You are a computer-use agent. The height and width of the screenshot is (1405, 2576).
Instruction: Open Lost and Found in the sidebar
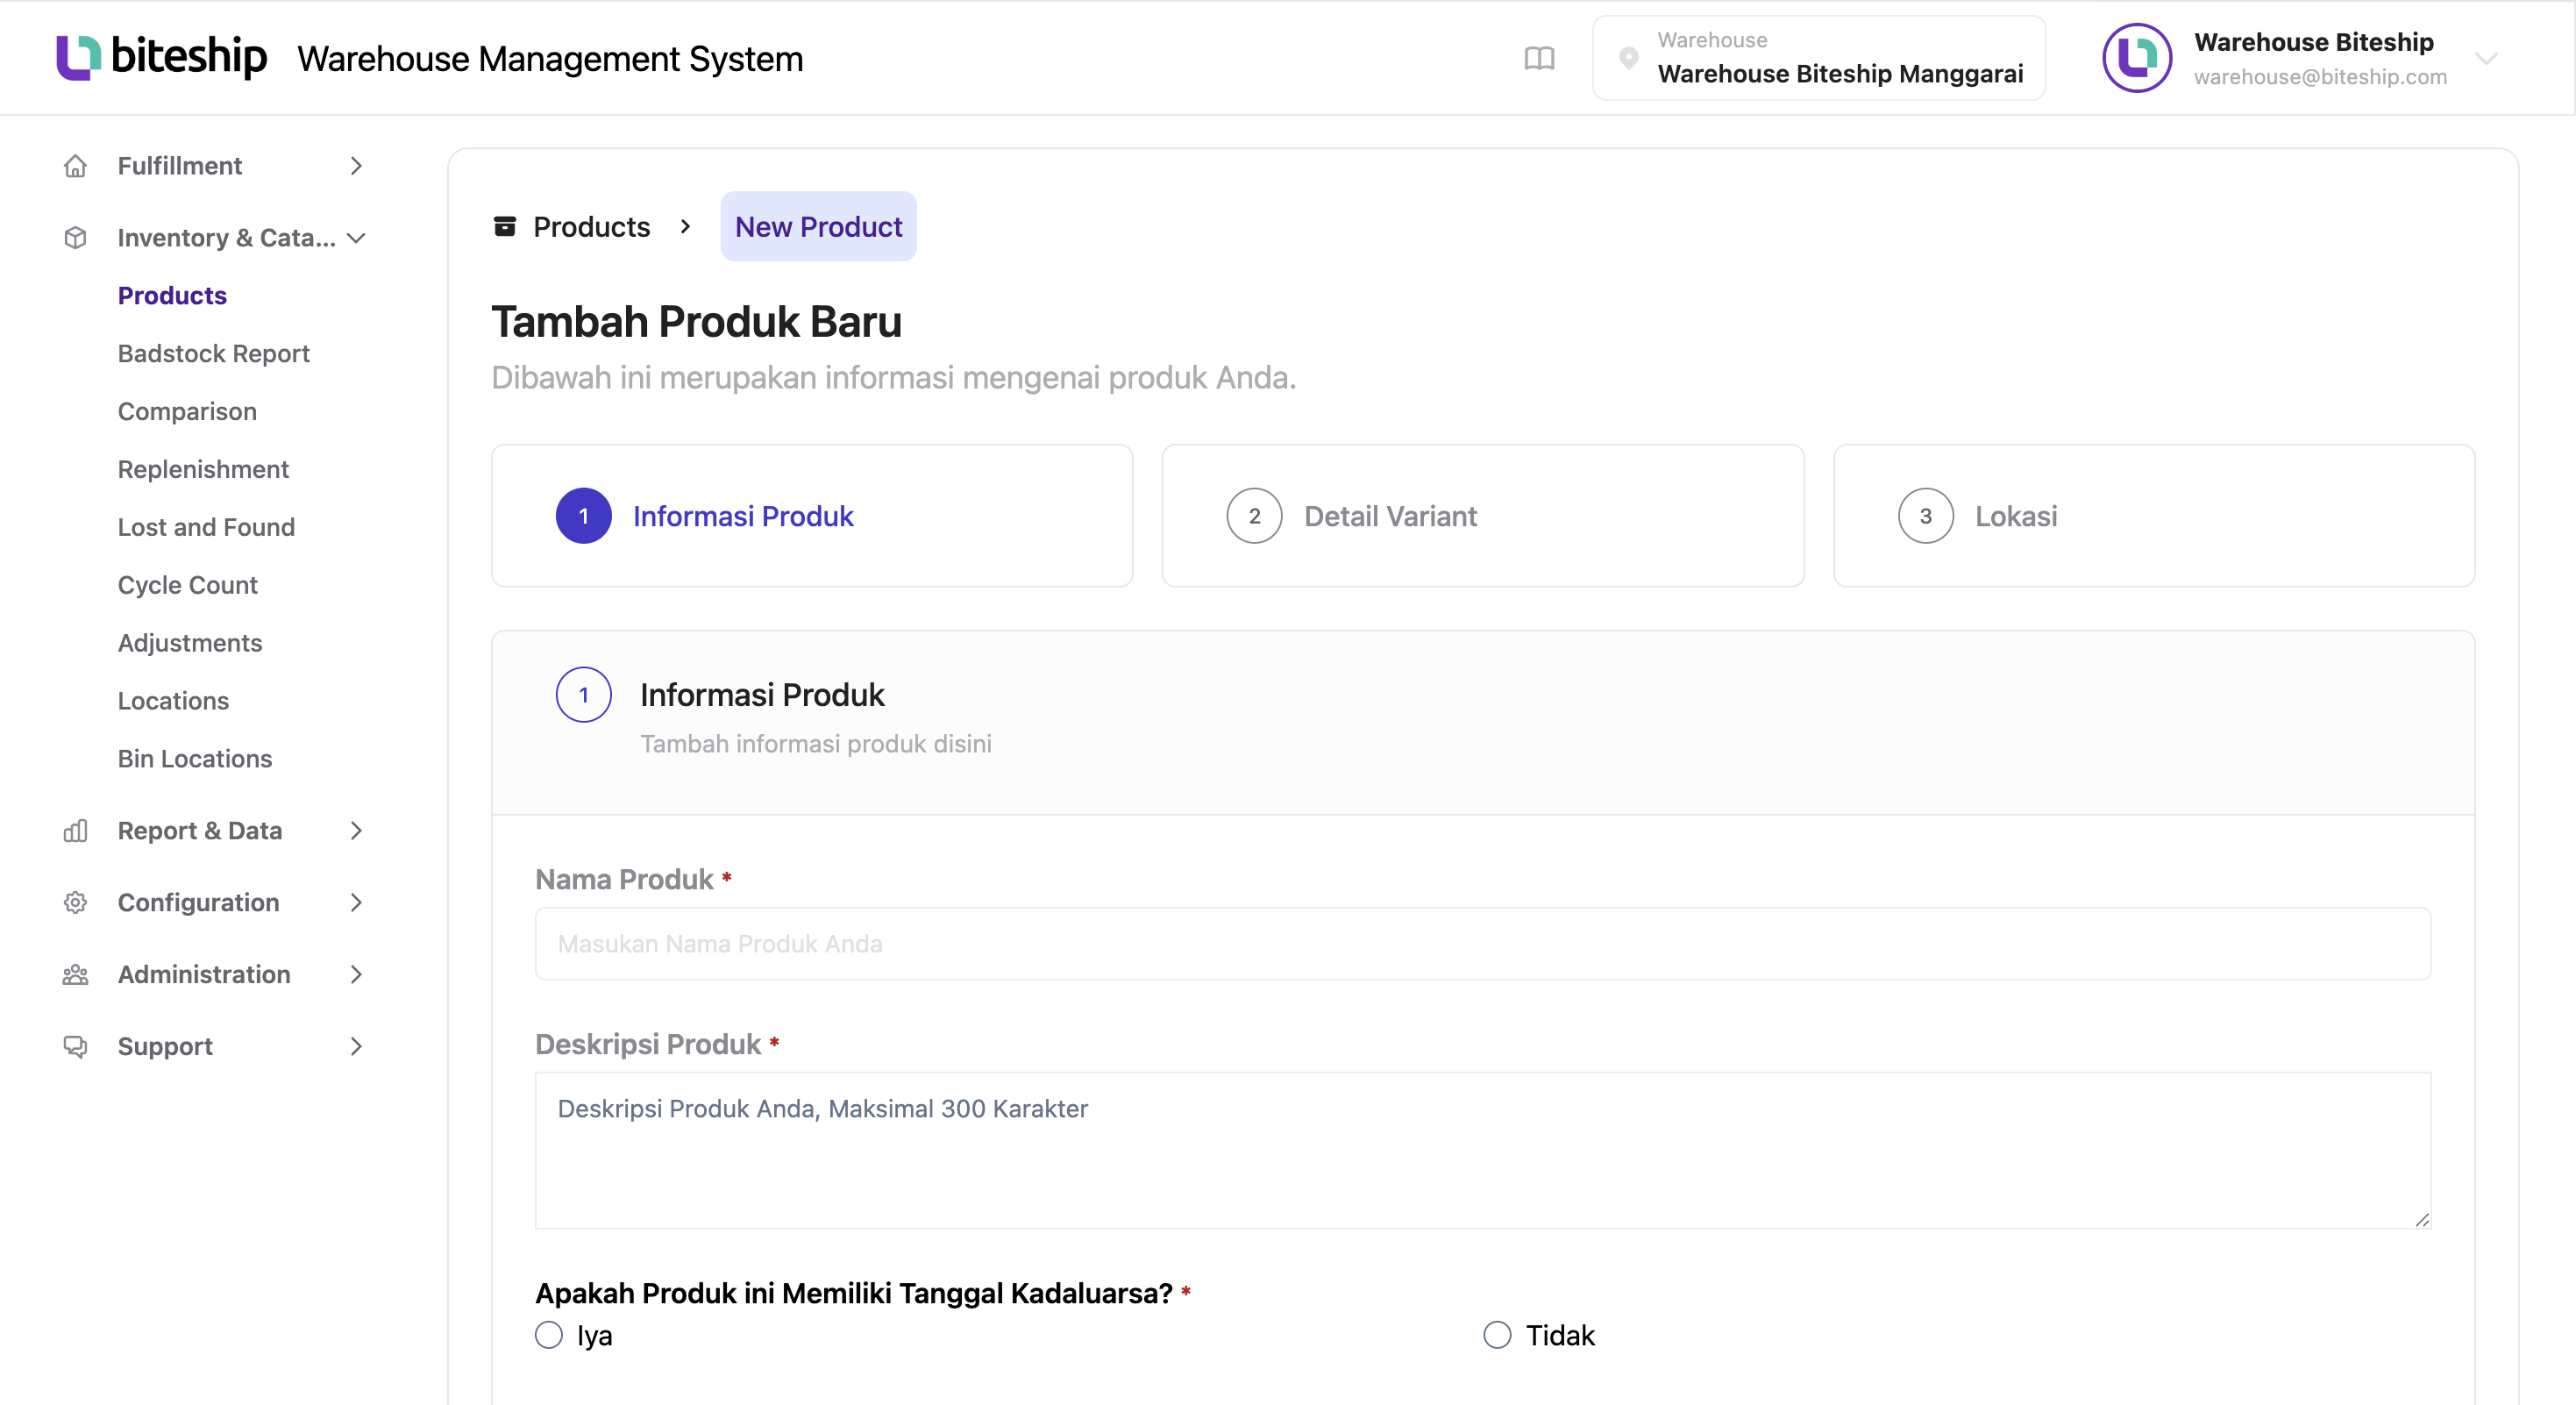coord(206,528)
